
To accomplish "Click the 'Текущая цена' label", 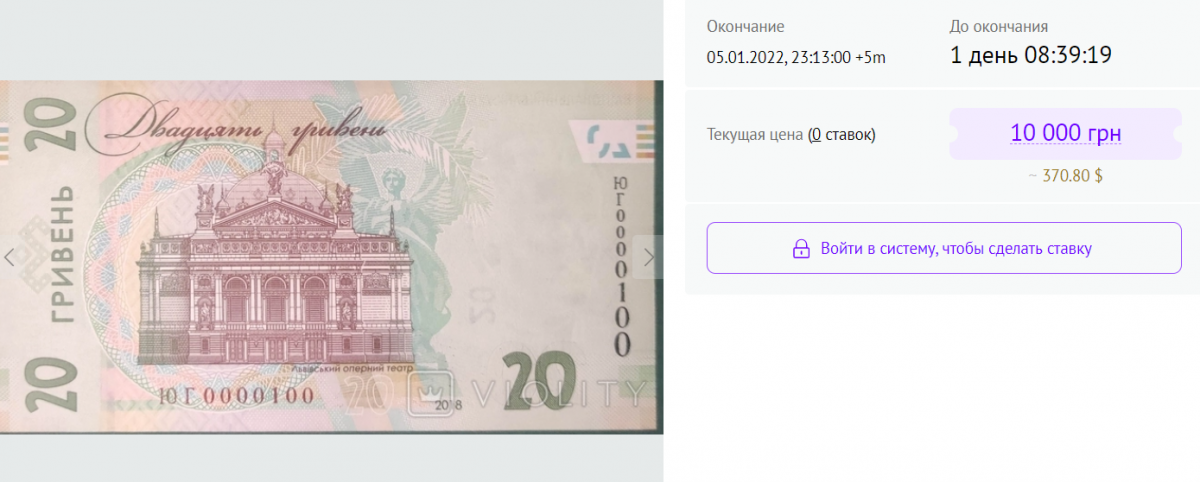I will 755,134.
